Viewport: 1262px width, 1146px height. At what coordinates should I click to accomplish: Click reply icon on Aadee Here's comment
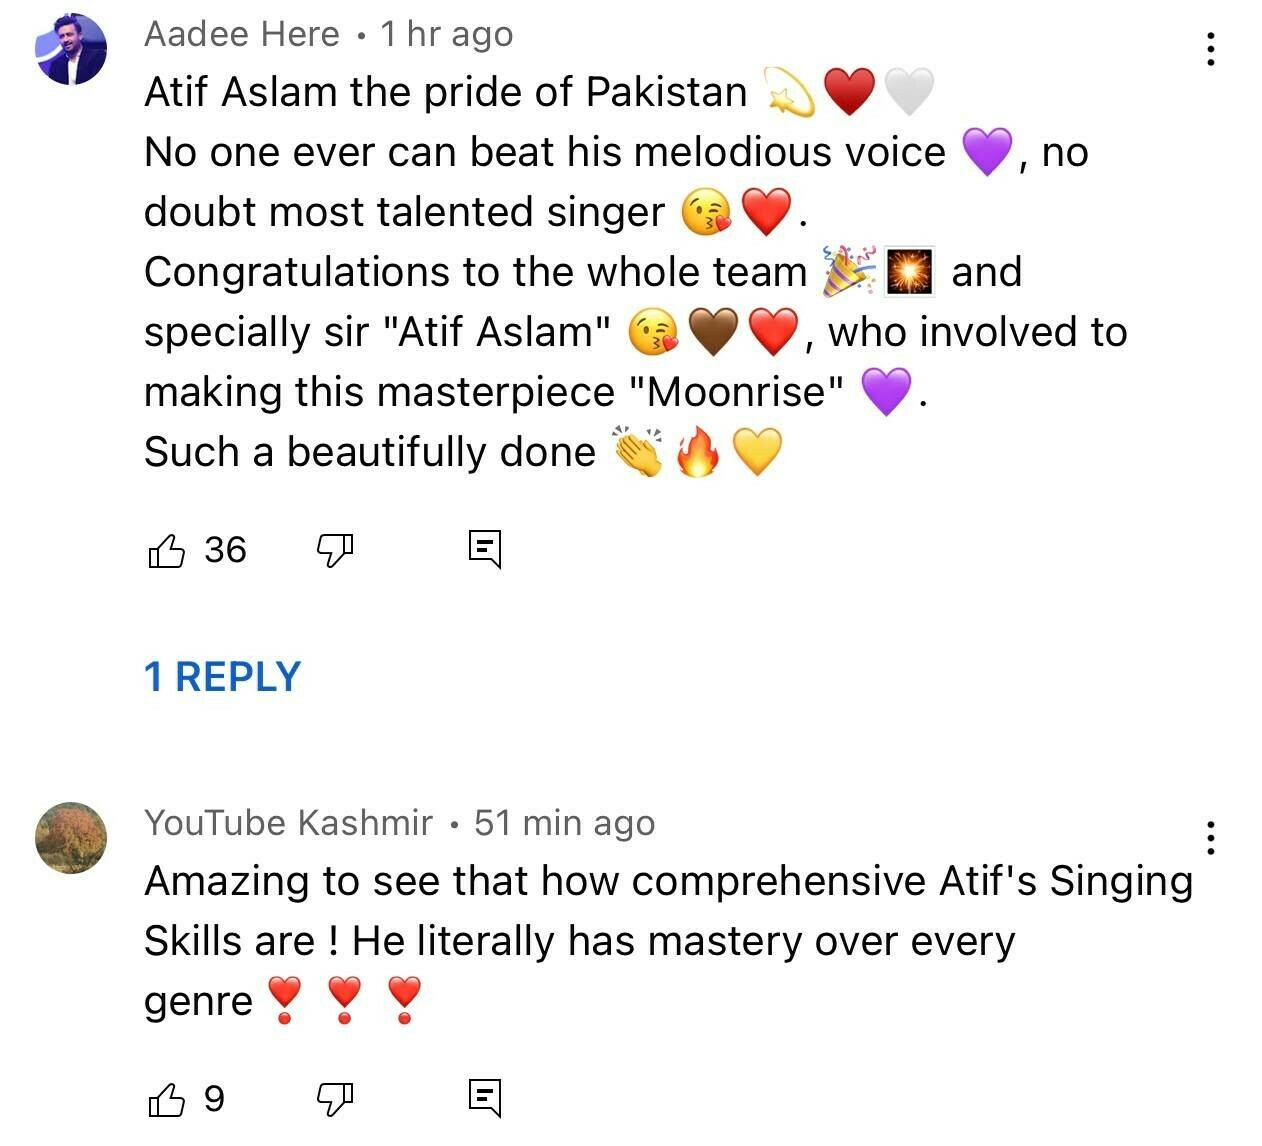click(x=485, y=550)
